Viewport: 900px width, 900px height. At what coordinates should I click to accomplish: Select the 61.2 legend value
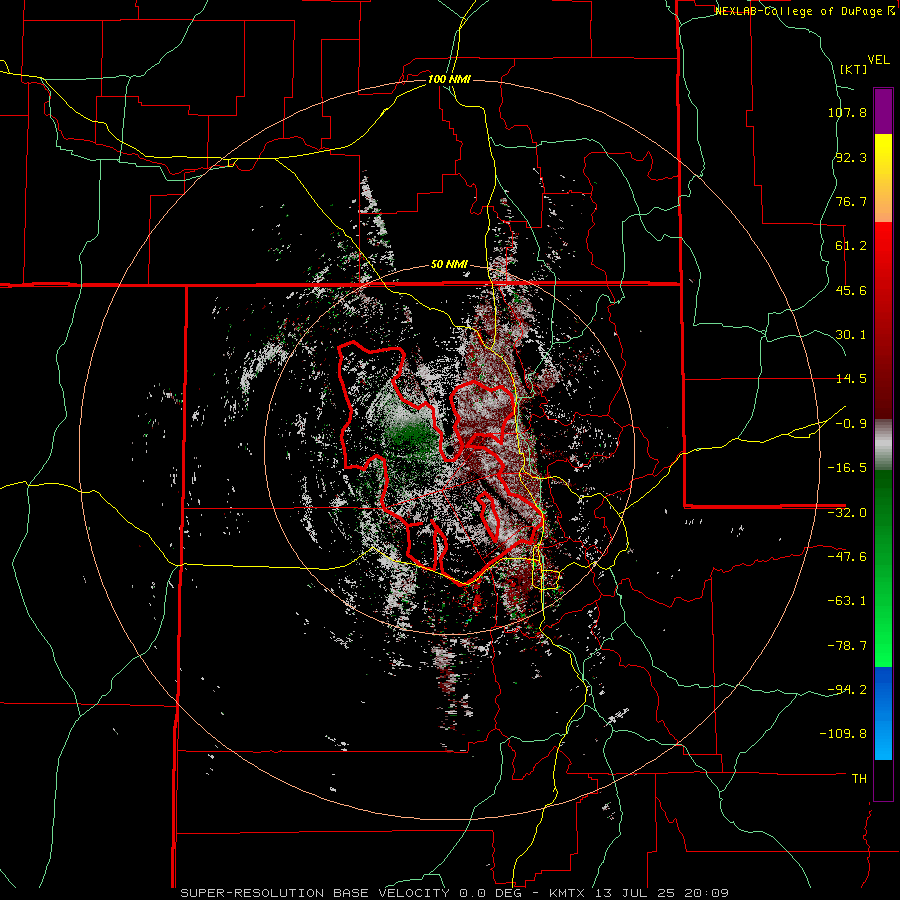point(851,246)
